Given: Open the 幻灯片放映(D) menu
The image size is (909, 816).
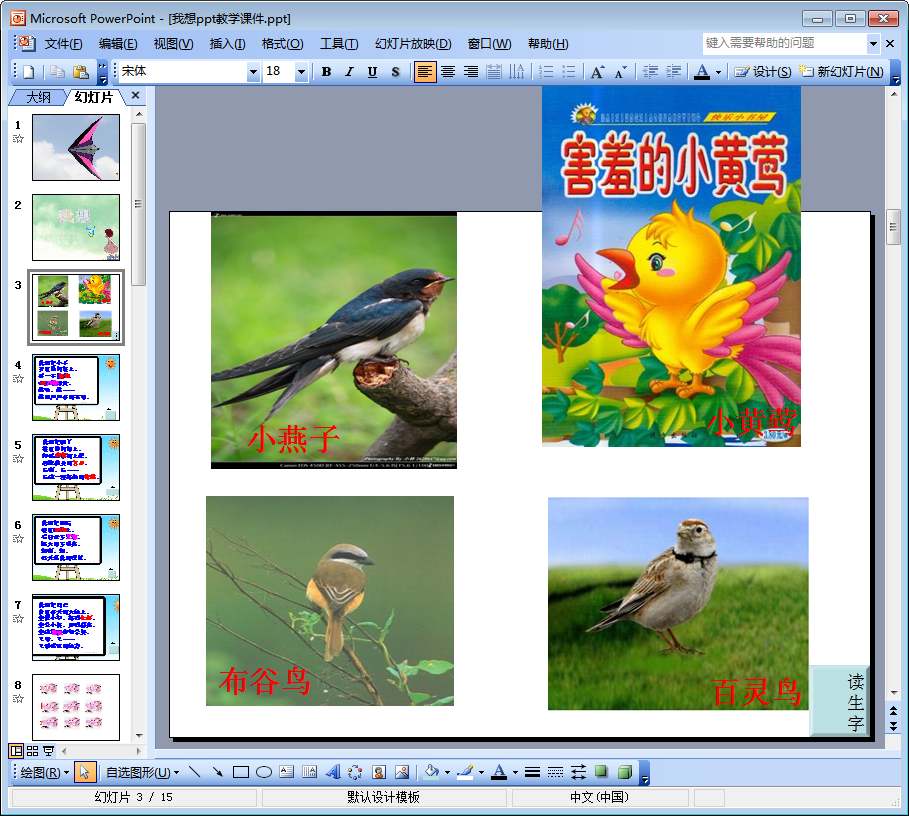Looking at the screenshot, I should [413, 44].
